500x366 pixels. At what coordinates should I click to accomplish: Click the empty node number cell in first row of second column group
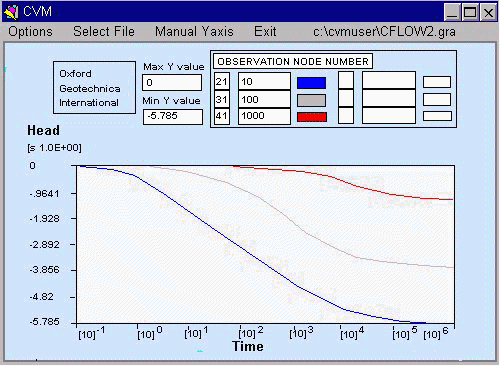(346, 80)
